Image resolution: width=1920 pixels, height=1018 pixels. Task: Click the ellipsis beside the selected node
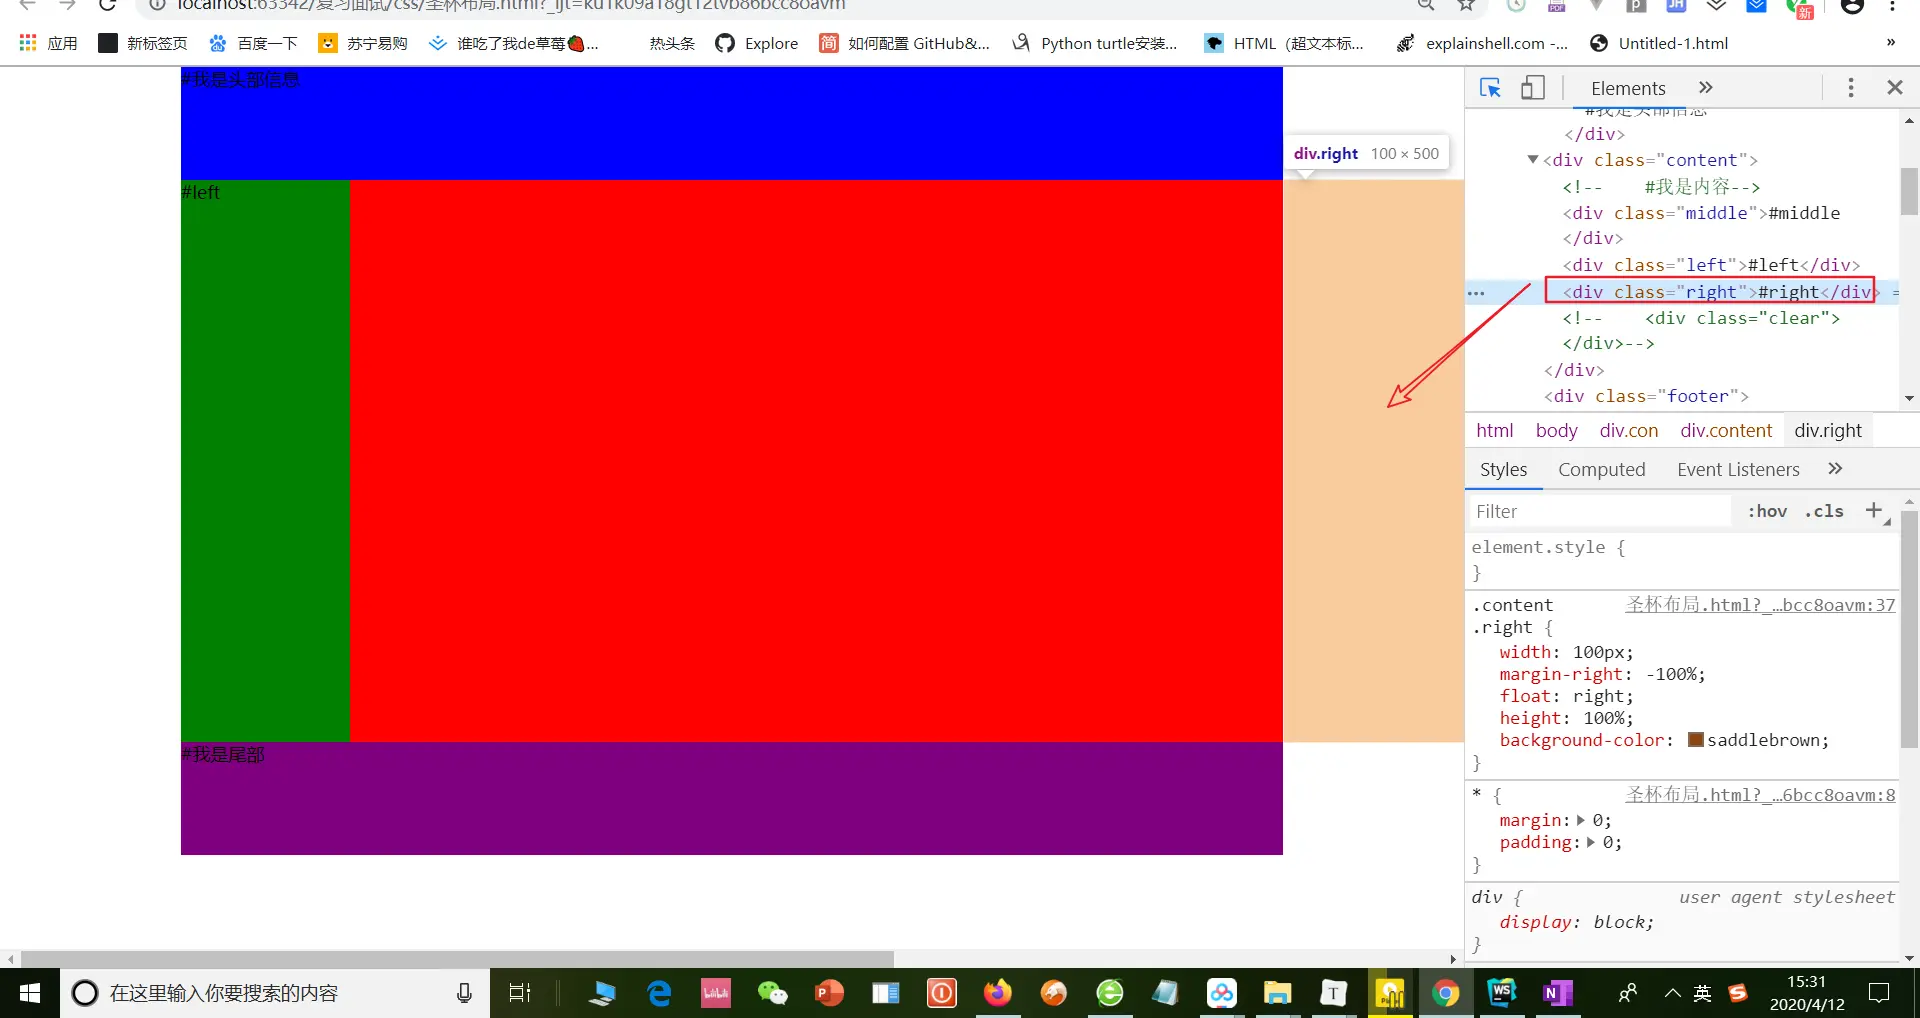[x=1476, y=293]
